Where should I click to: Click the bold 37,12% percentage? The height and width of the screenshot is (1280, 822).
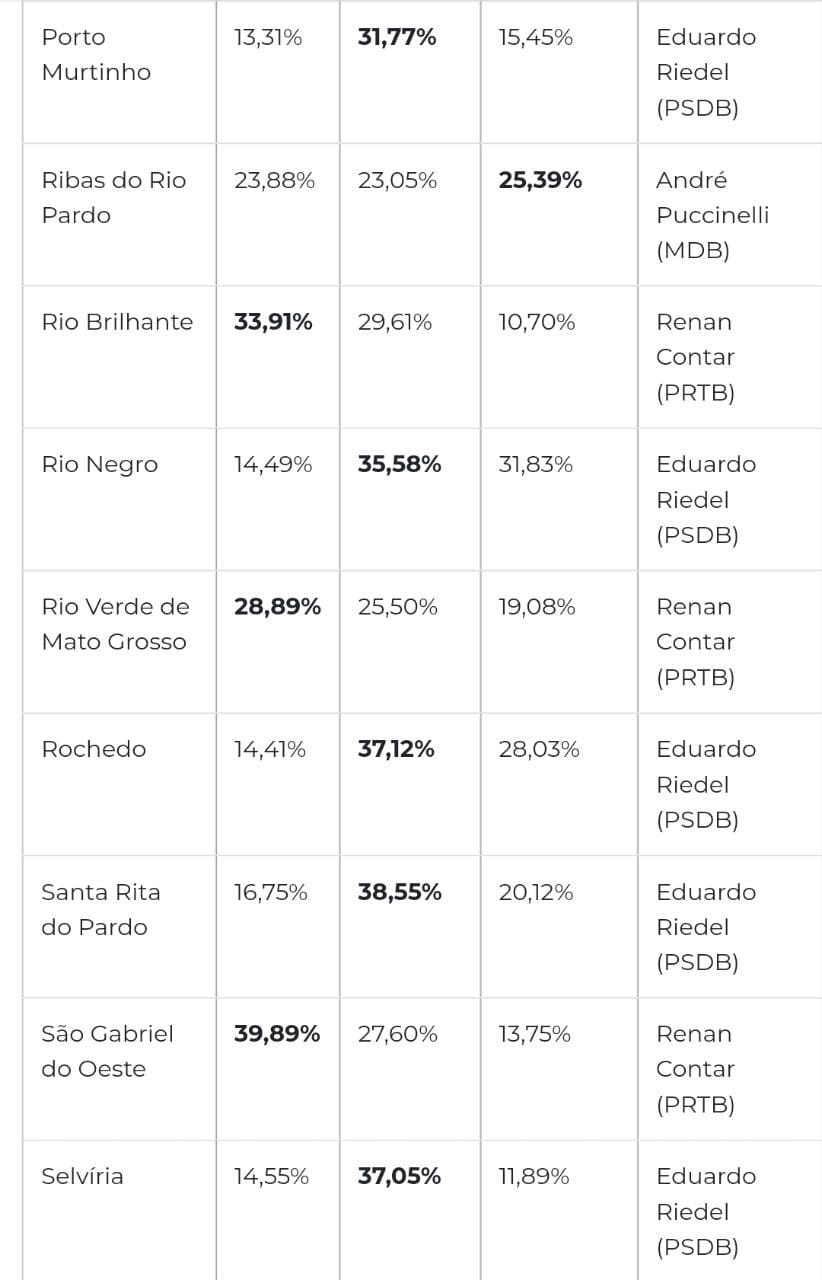tap(396, 750)
